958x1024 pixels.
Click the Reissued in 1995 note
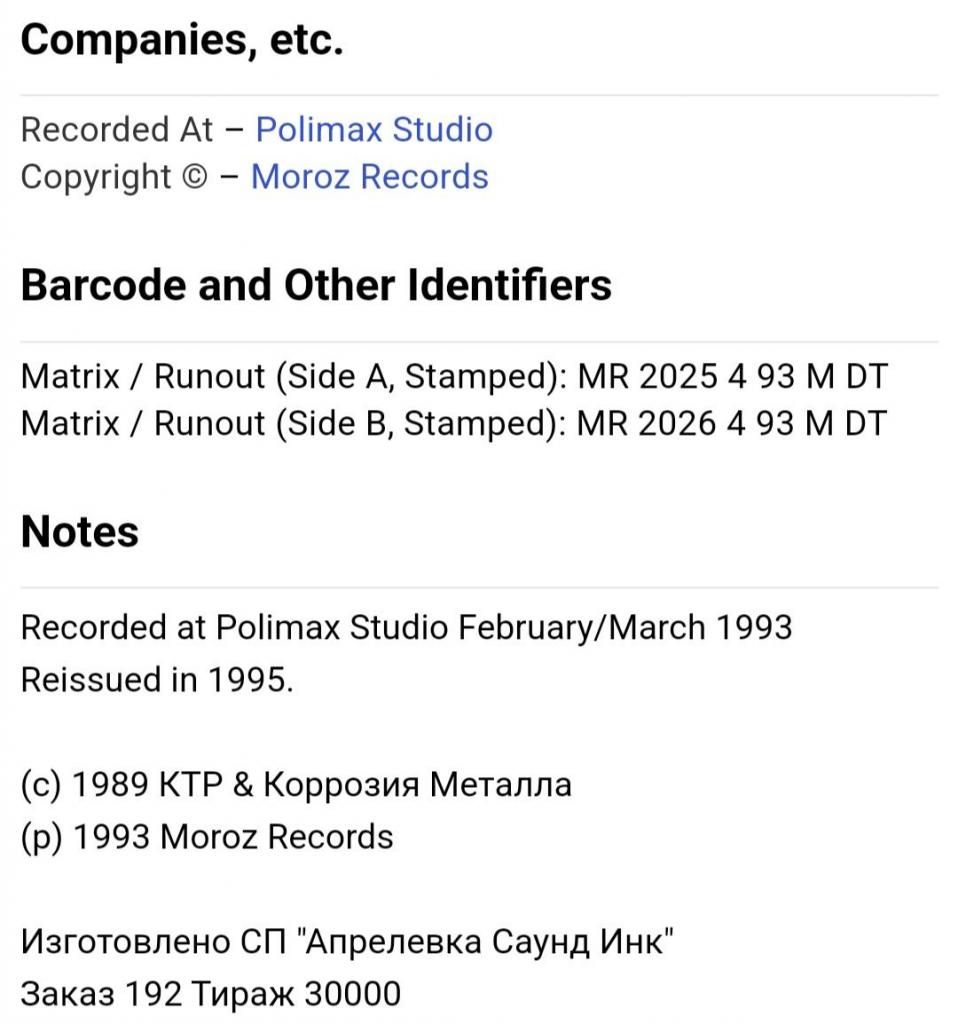157,680
